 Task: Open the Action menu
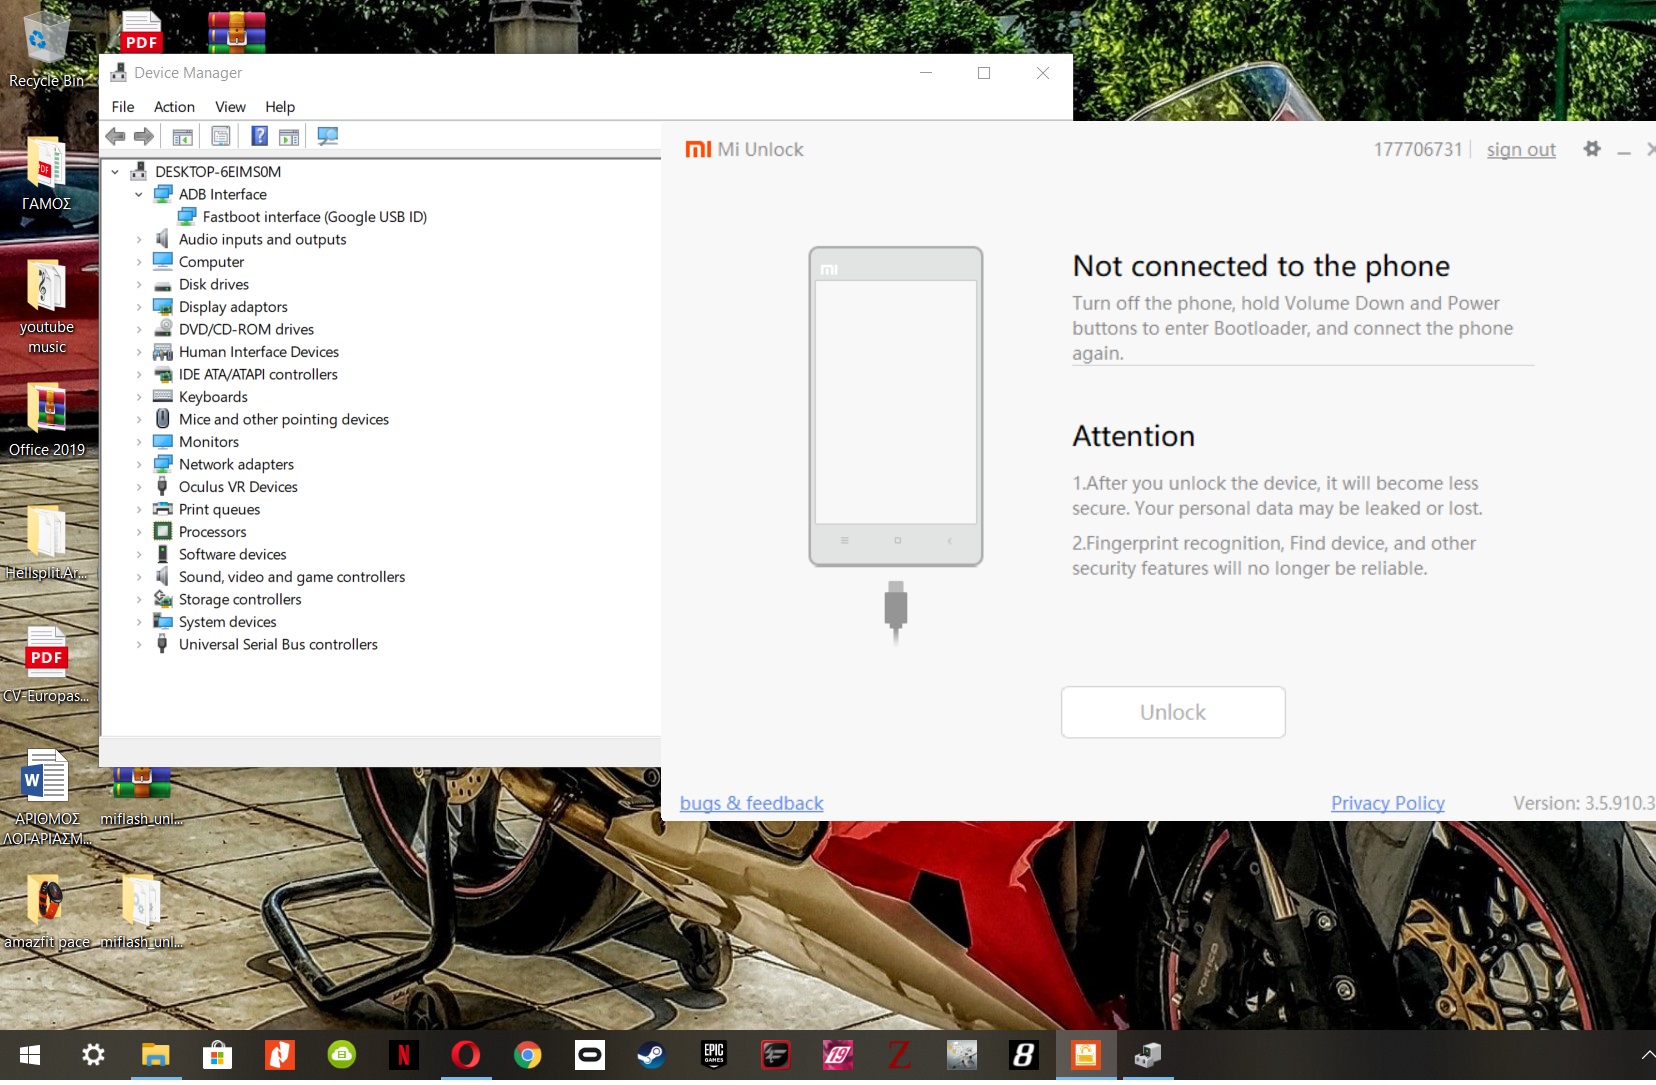(174, 107)
